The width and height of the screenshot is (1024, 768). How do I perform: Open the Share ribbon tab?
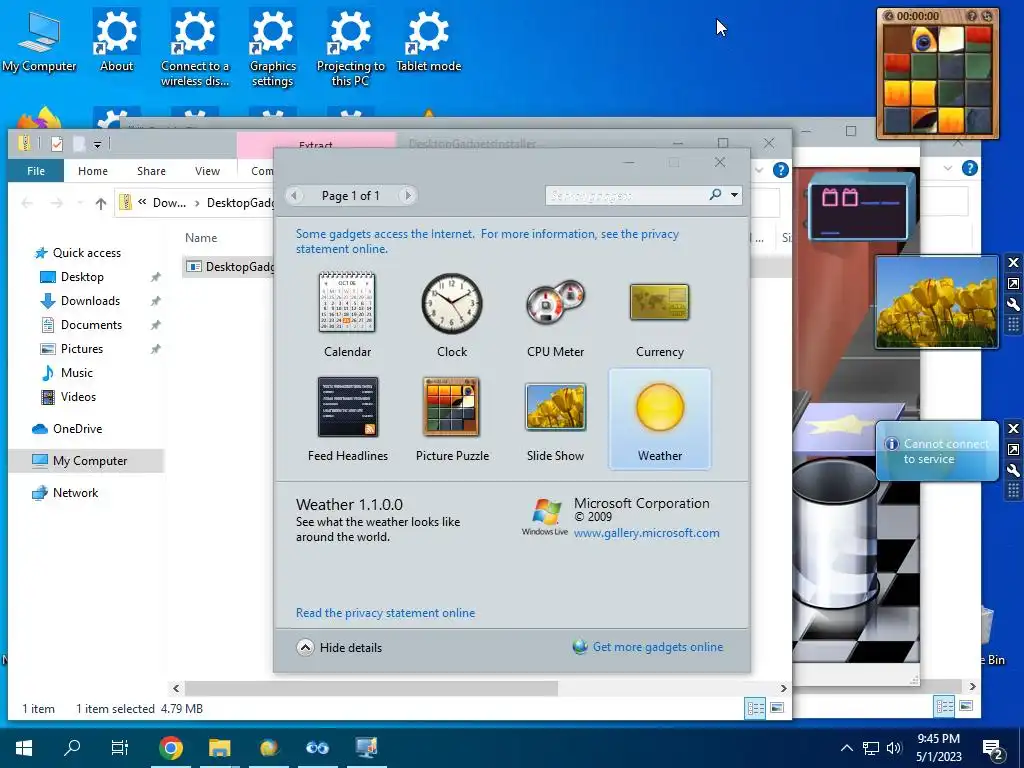151,170
